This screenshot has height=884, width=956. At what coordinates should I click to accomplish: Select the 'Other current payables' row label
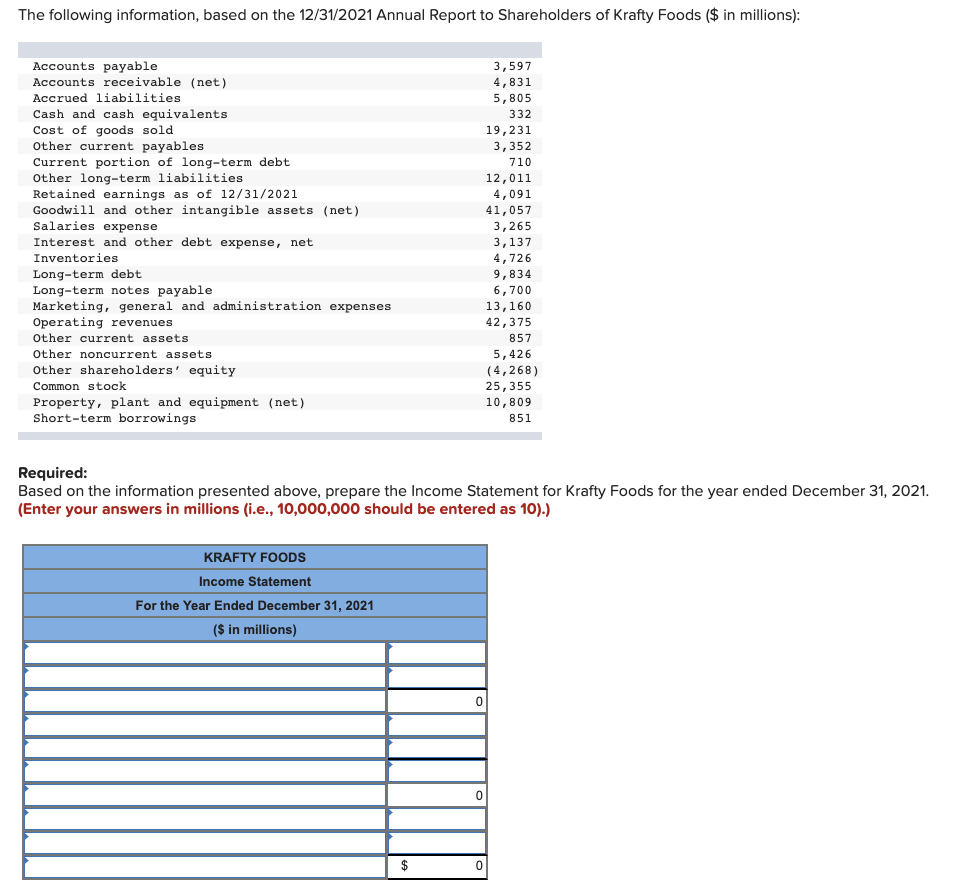tap(118, 146)
